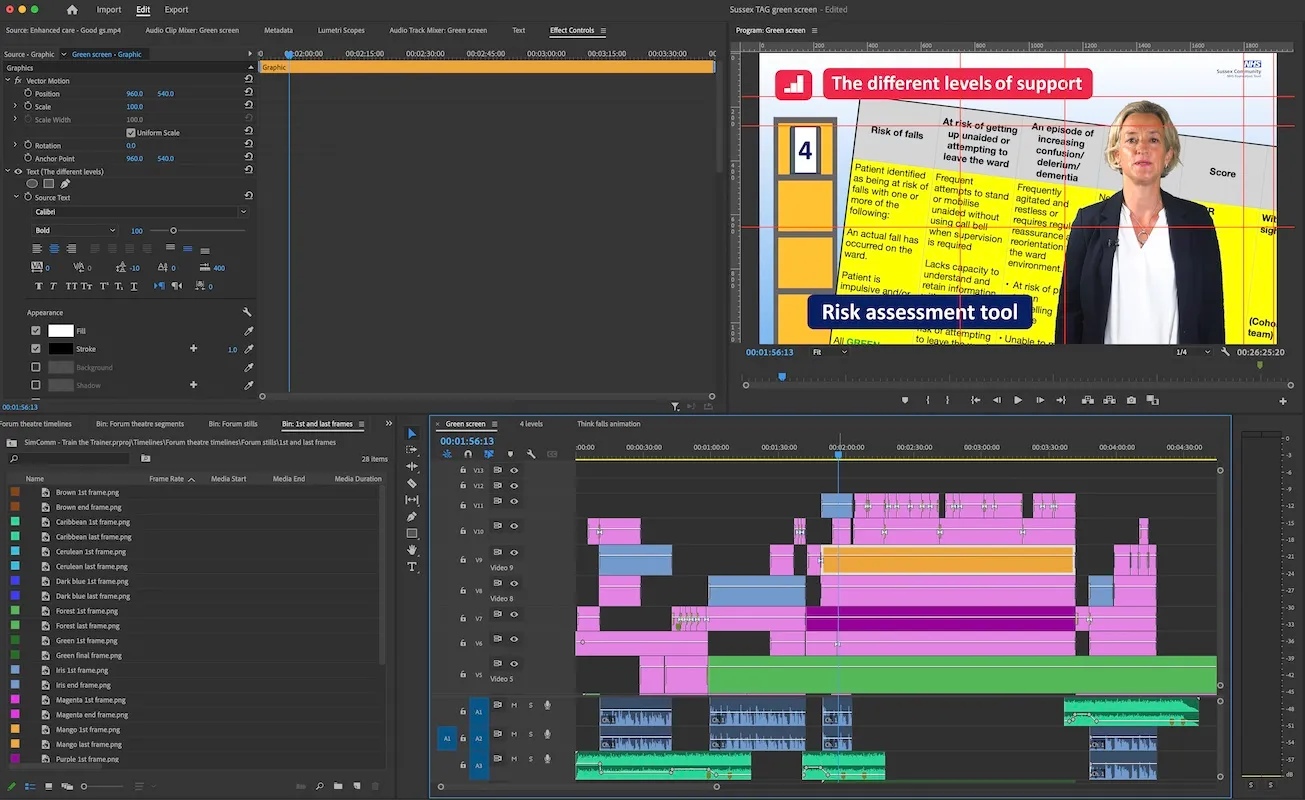The height and width of the screenshot is (800, 1305).
Task: Select Caribbean 1st frame.png in the bin
Action: pos(92,522)
